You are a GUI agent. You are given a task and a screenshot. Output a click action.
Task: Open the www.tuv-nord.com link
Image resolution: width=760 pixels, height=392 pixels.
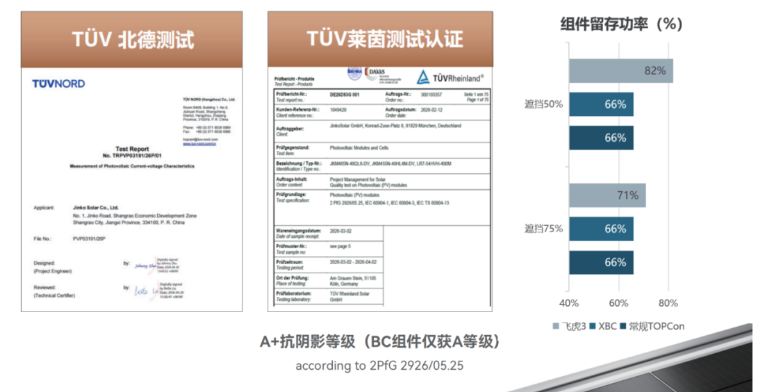(200, 144)
